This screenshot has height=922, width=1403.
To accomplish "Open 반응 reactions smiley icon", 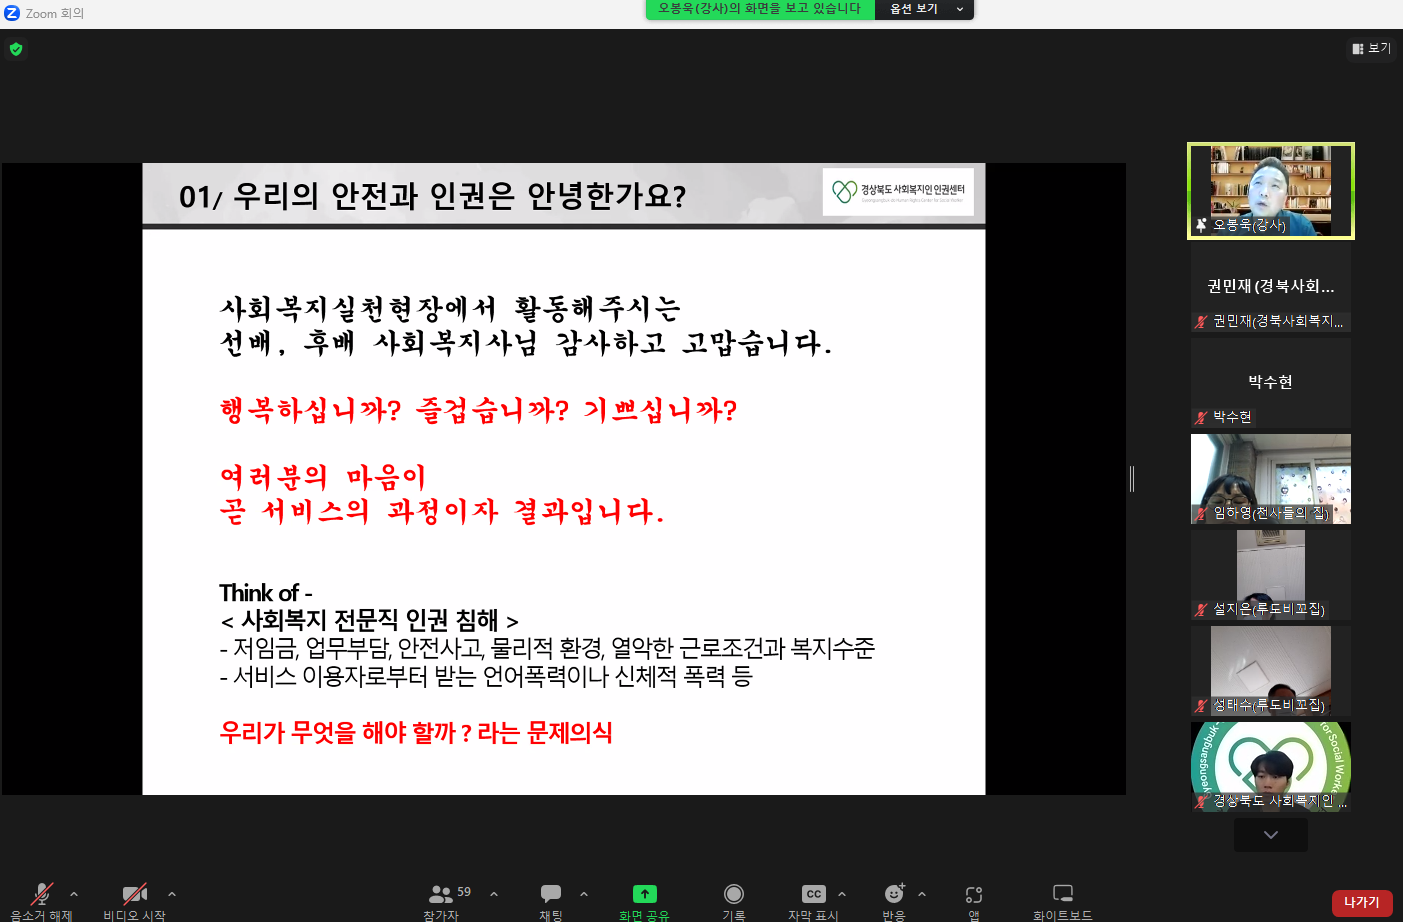I will [894, 893].
